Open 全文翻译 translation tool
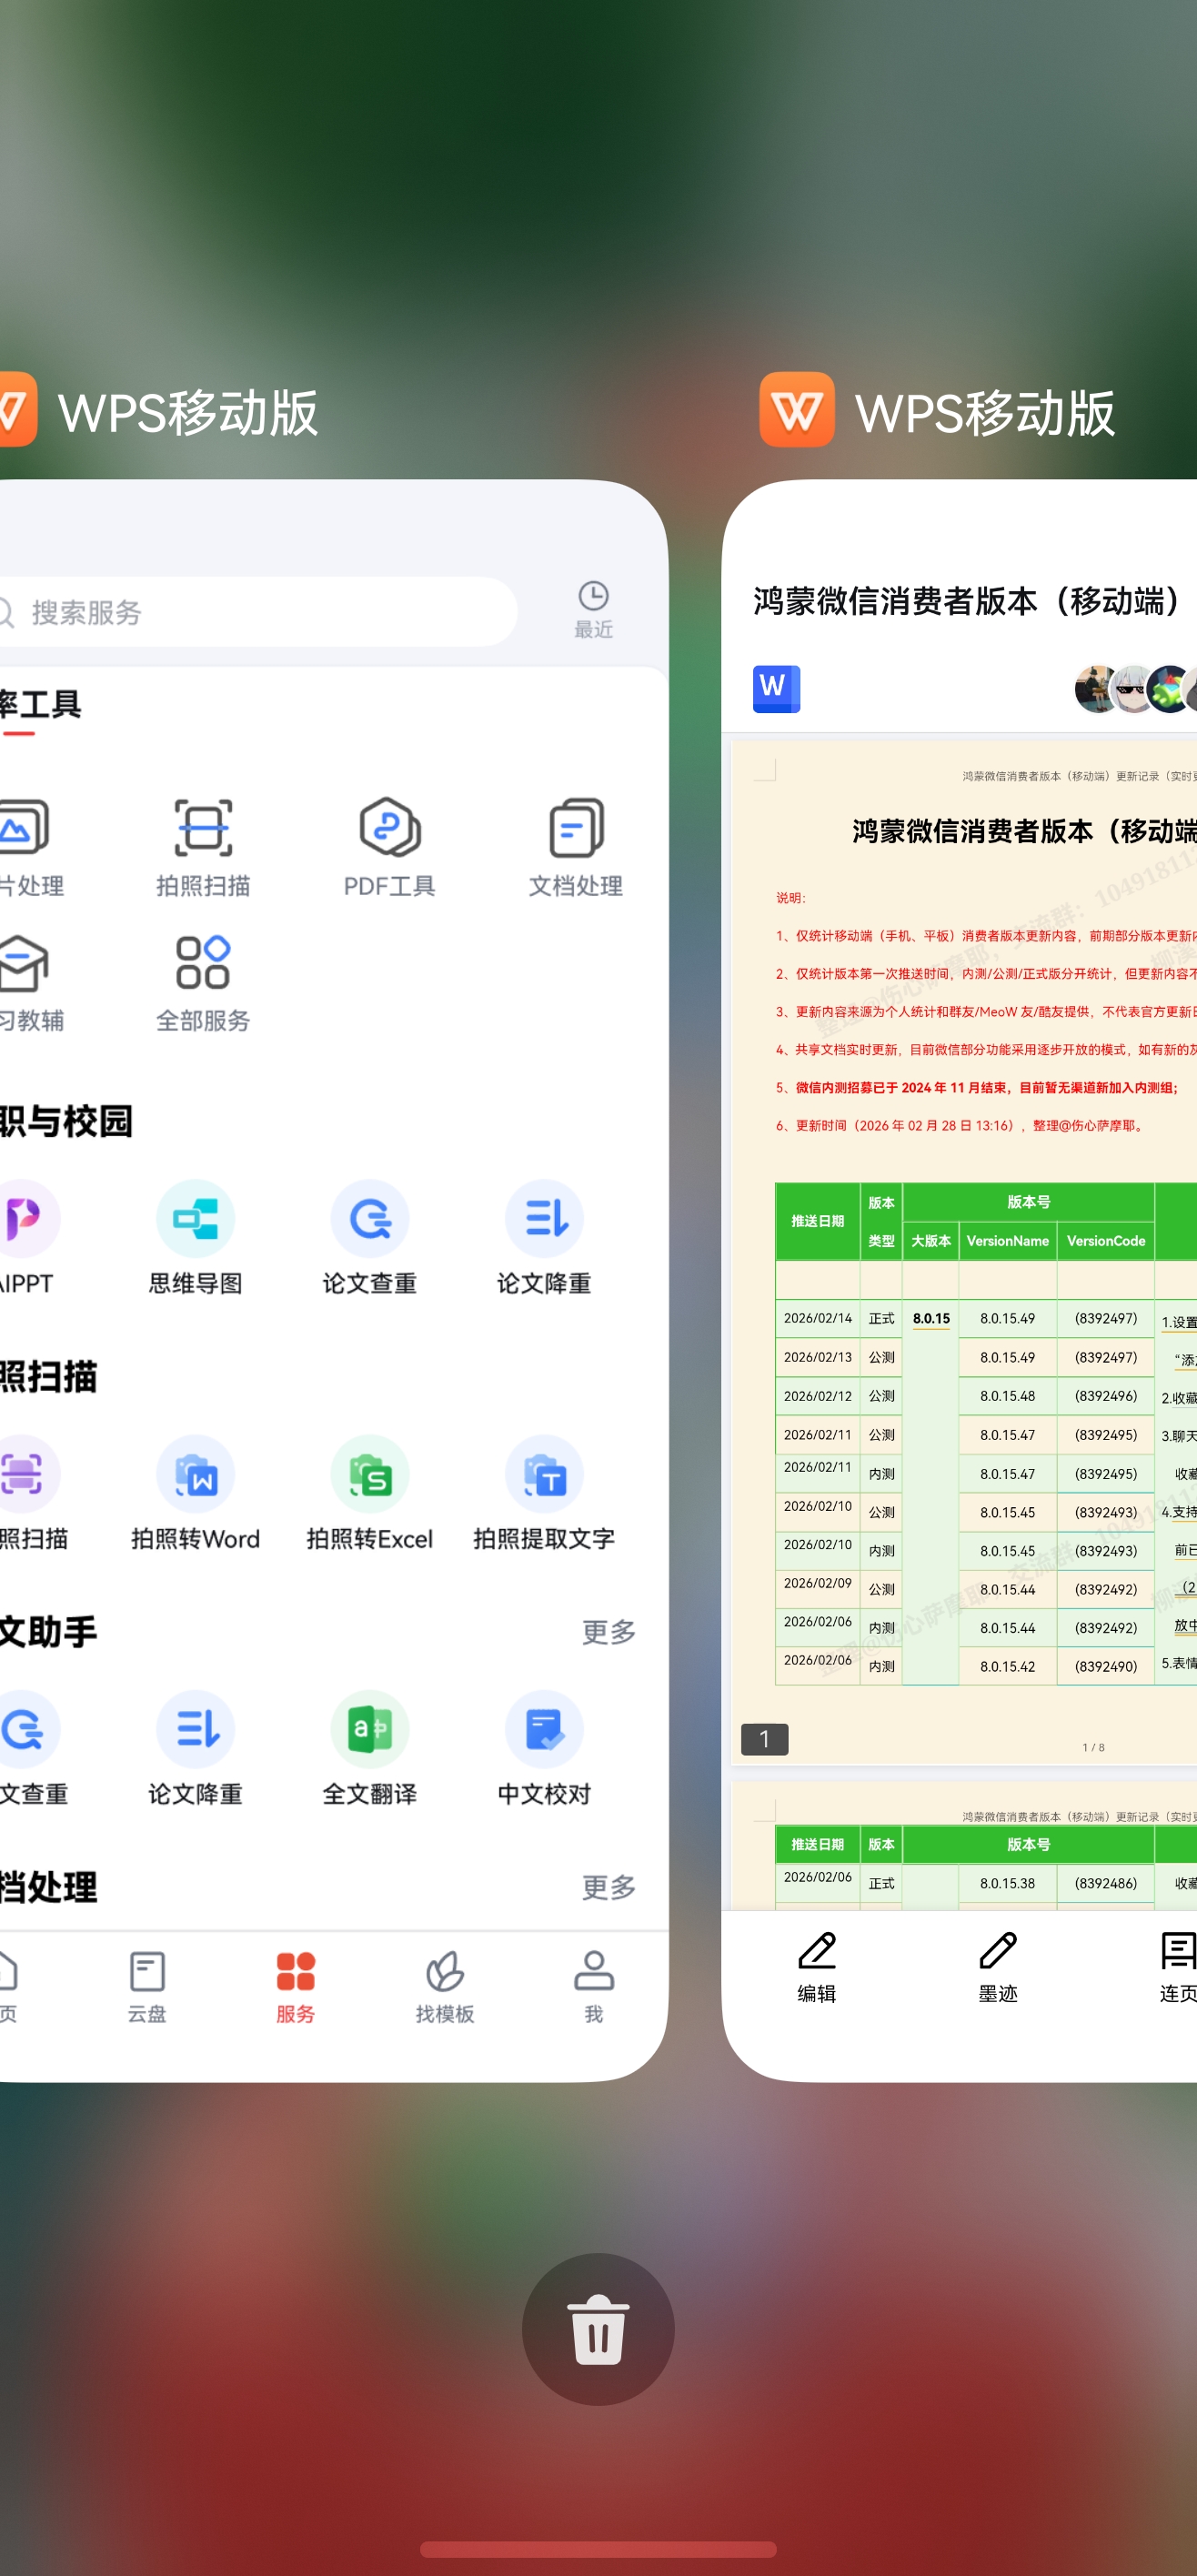Screen dimensions: 1197x2576 [370, 1746]
